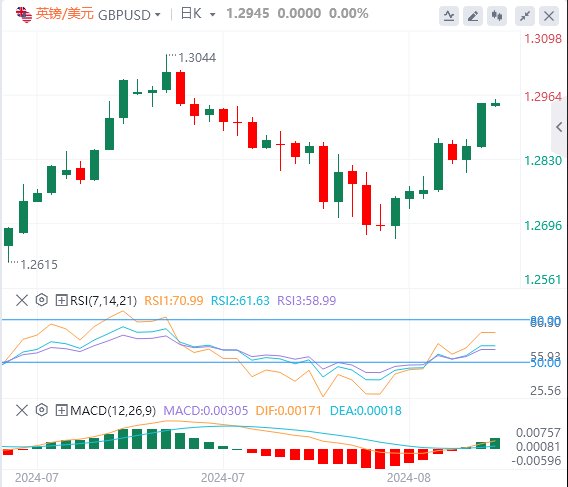The height and width of the screenshot is (487, 568).
Task: Open the GBPUSD symbol dropdown
Action: [x=129, y=15]
